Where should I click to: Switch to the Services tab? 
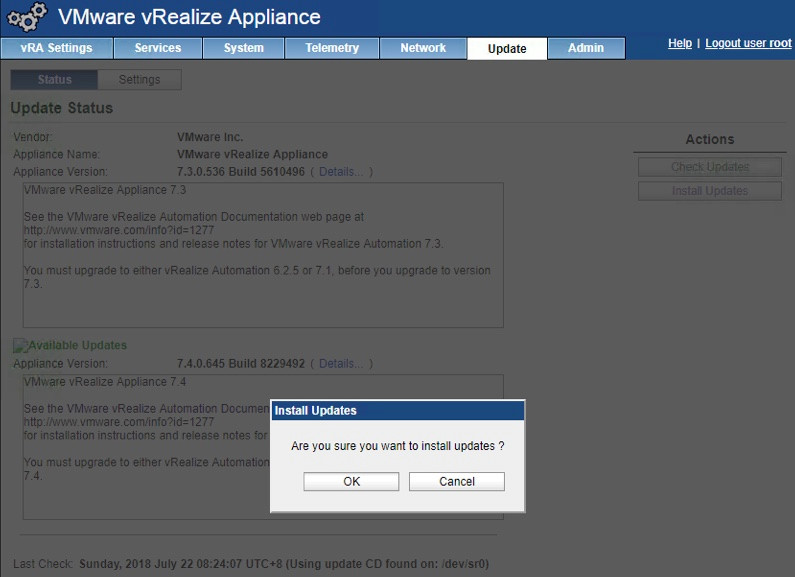pyautogui.click(x=158, y=48)
